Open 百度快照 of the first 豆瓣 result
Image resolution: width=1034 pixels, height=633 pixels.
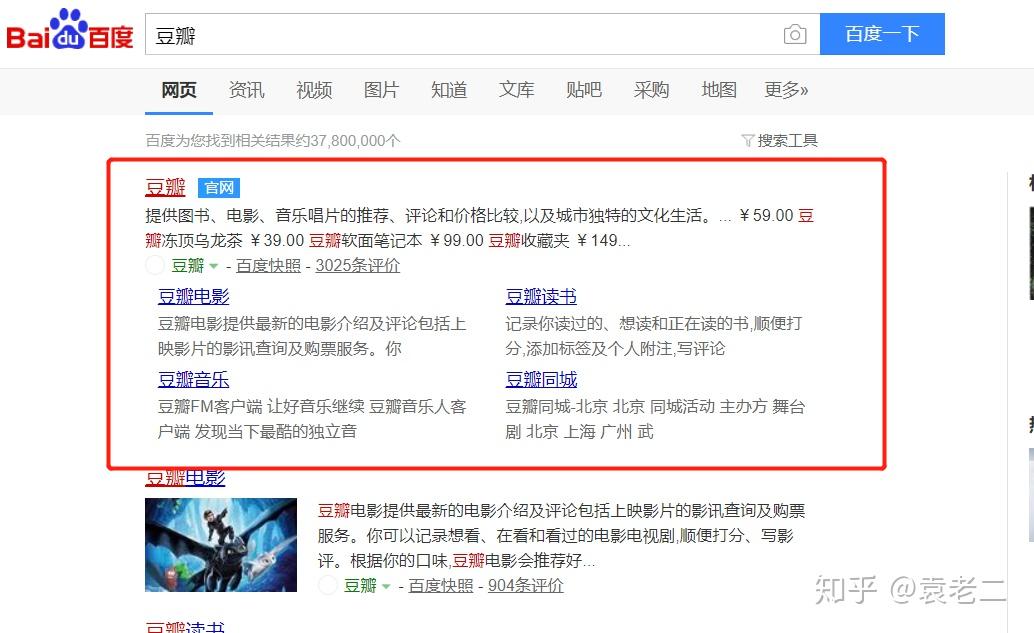[x=268, y=265]
